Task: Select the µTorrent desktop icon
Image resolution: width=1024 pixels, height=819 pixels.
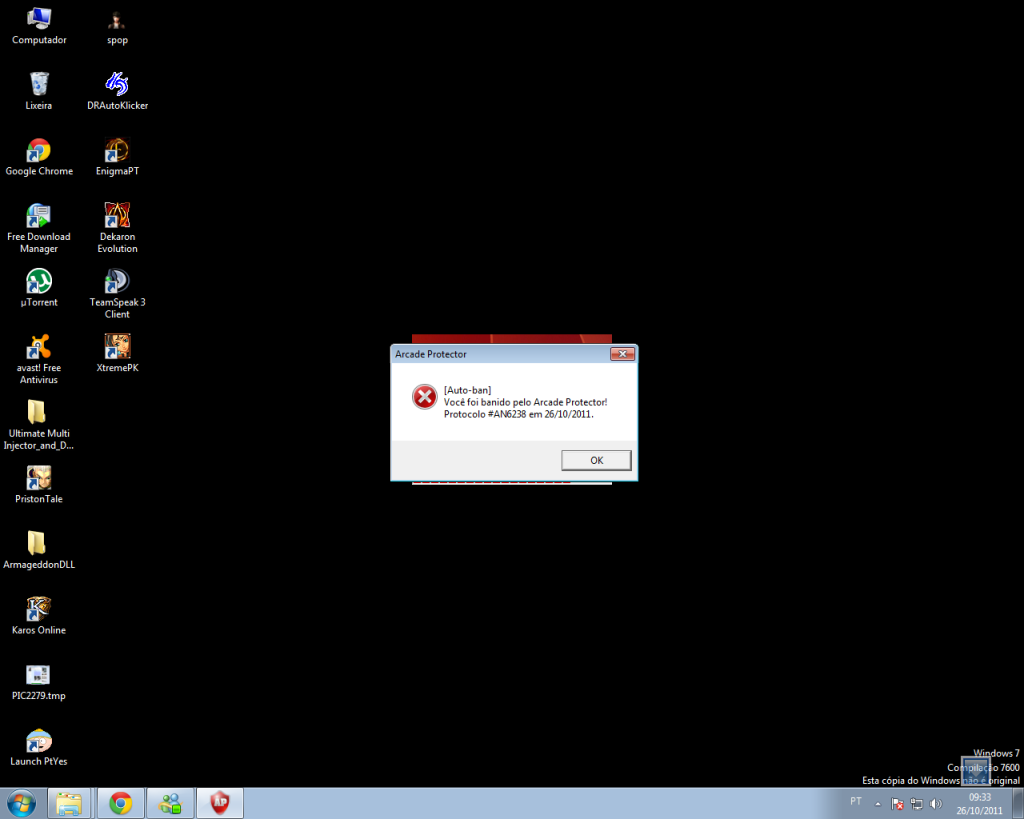Action: 39,282
